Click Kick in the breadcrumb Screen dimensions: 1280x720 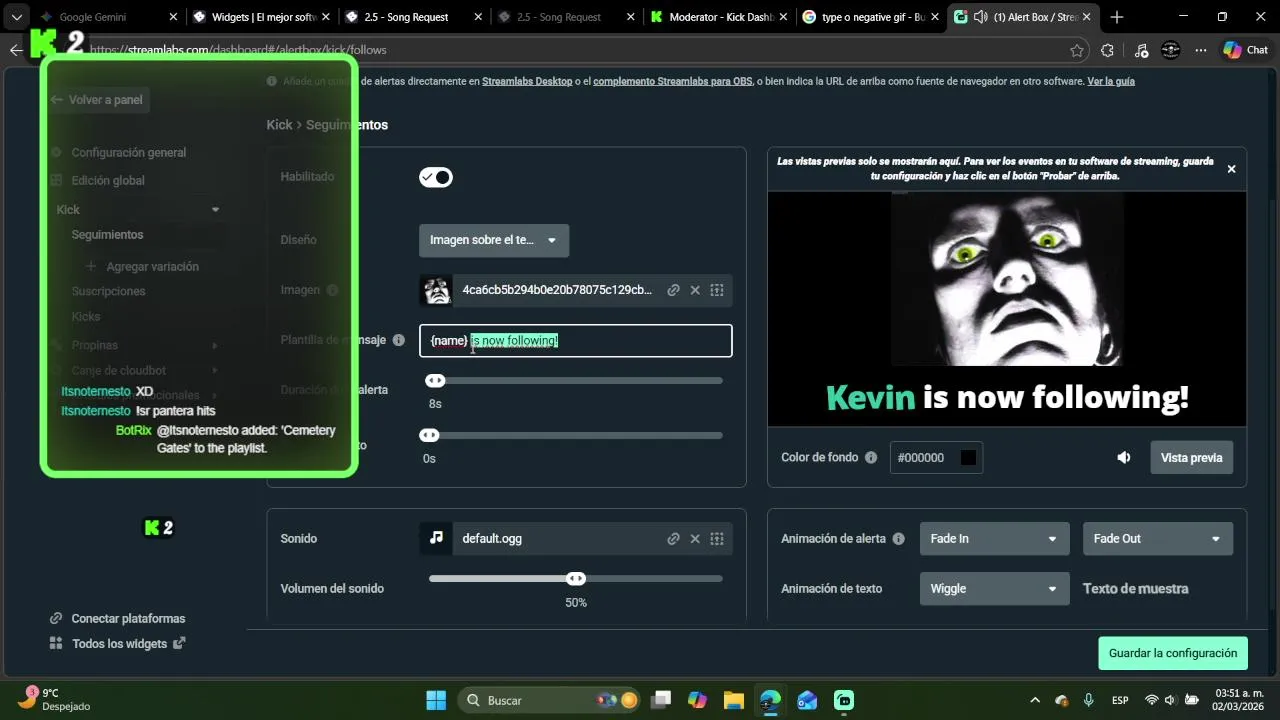279,125
